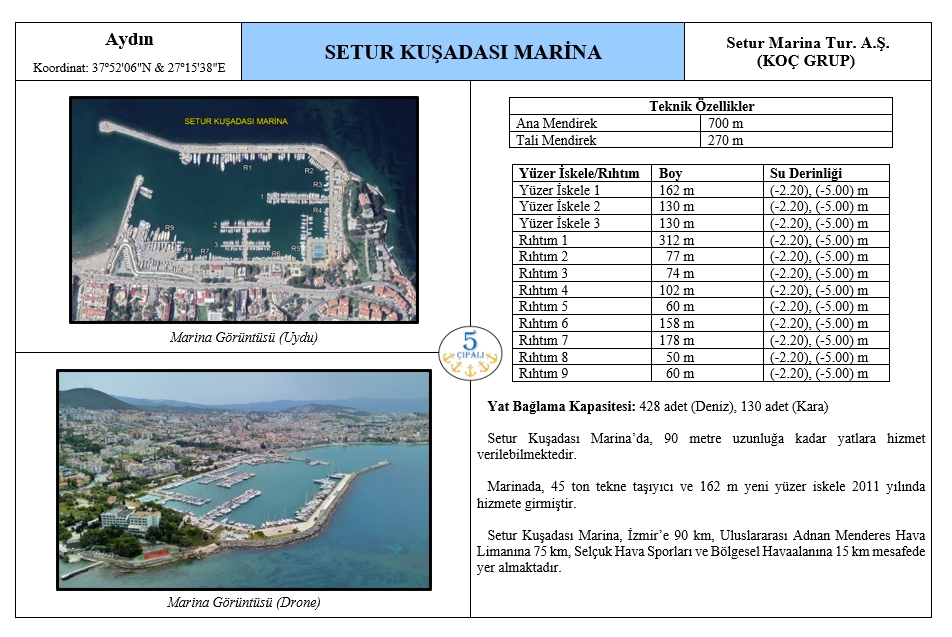Click the Marina Görüntüsü (Drone) caption
The image size is (952, 637).
tap(244, 602)
